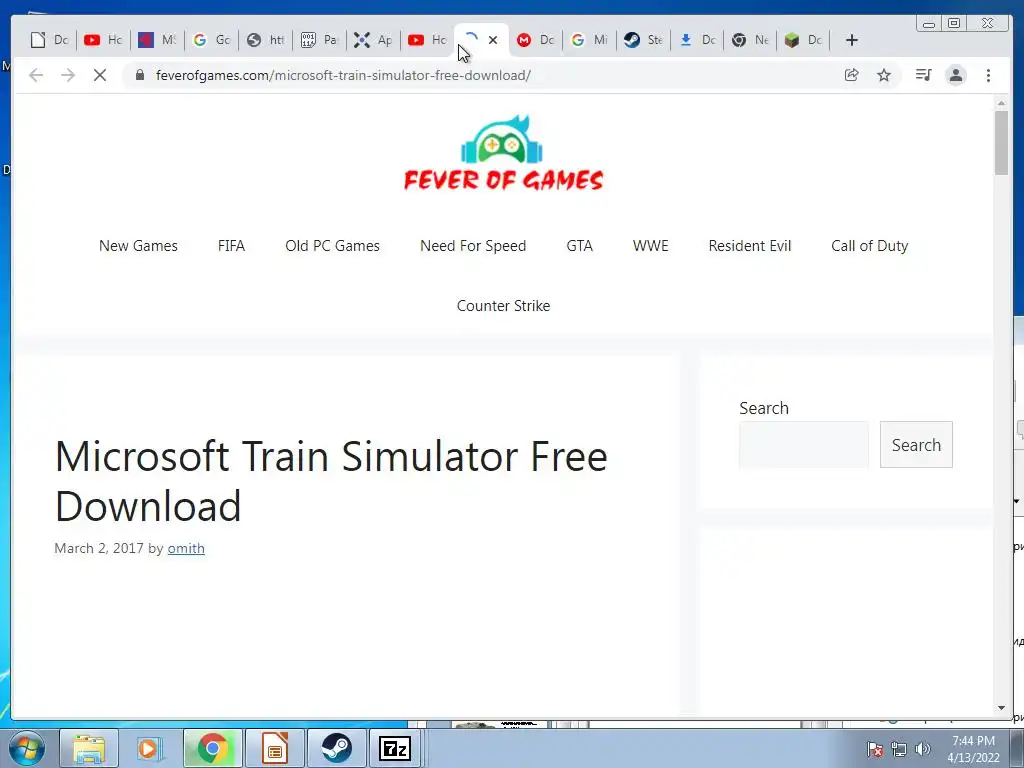The width and height of the screenshot is (1024, 768).
Task: Click the 'March 2, 2017' post date
Action: click(99, 548)
